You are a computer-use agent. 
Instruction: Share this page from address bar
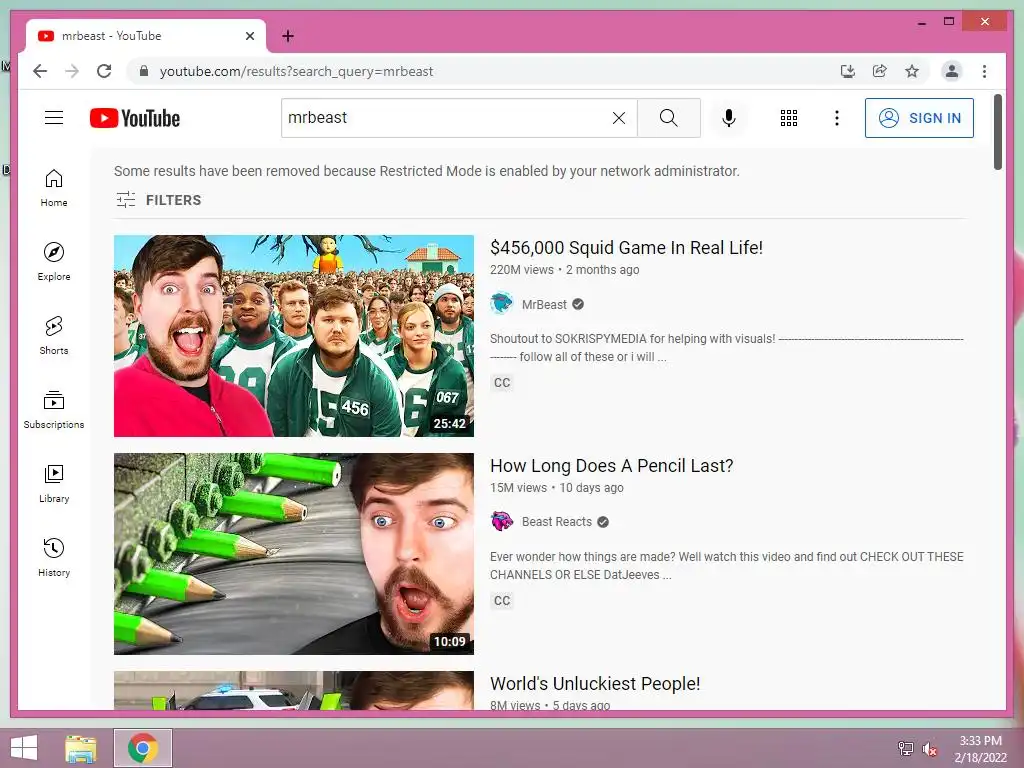point(880,71)
